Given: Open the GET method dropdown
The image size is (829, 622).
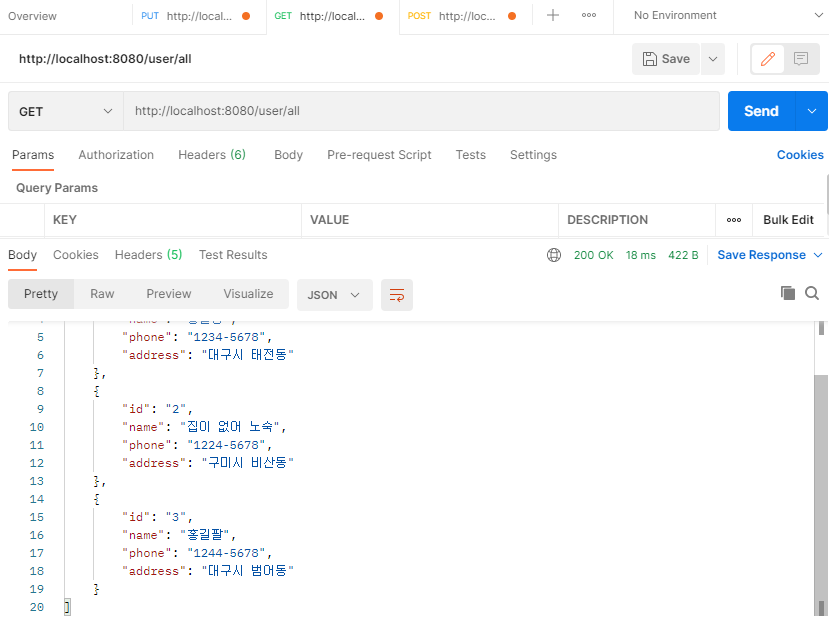Looking at the screenshot, I should tap(66, 111).
